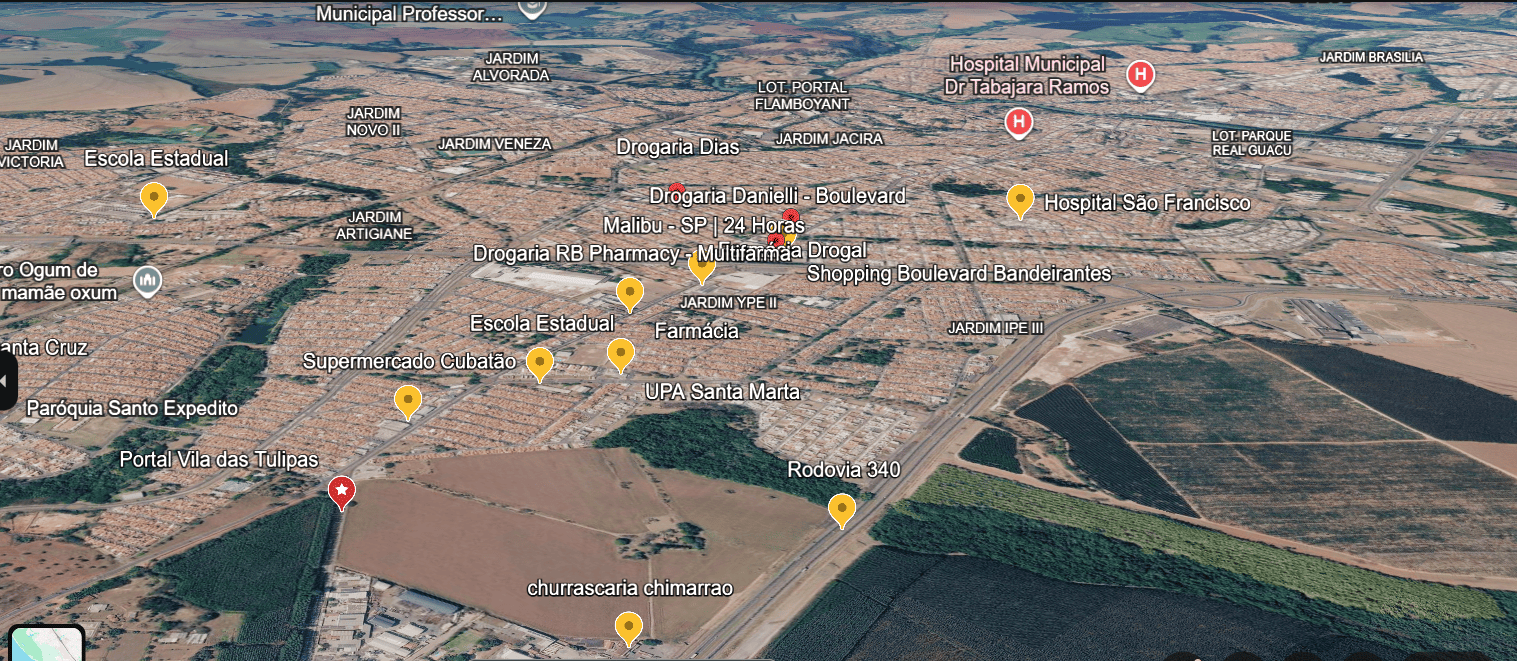Image resolution: width=1517 pixels, height=661 pixels.
Task: Select the Drogaria Dias label
Action: [678, 147]
